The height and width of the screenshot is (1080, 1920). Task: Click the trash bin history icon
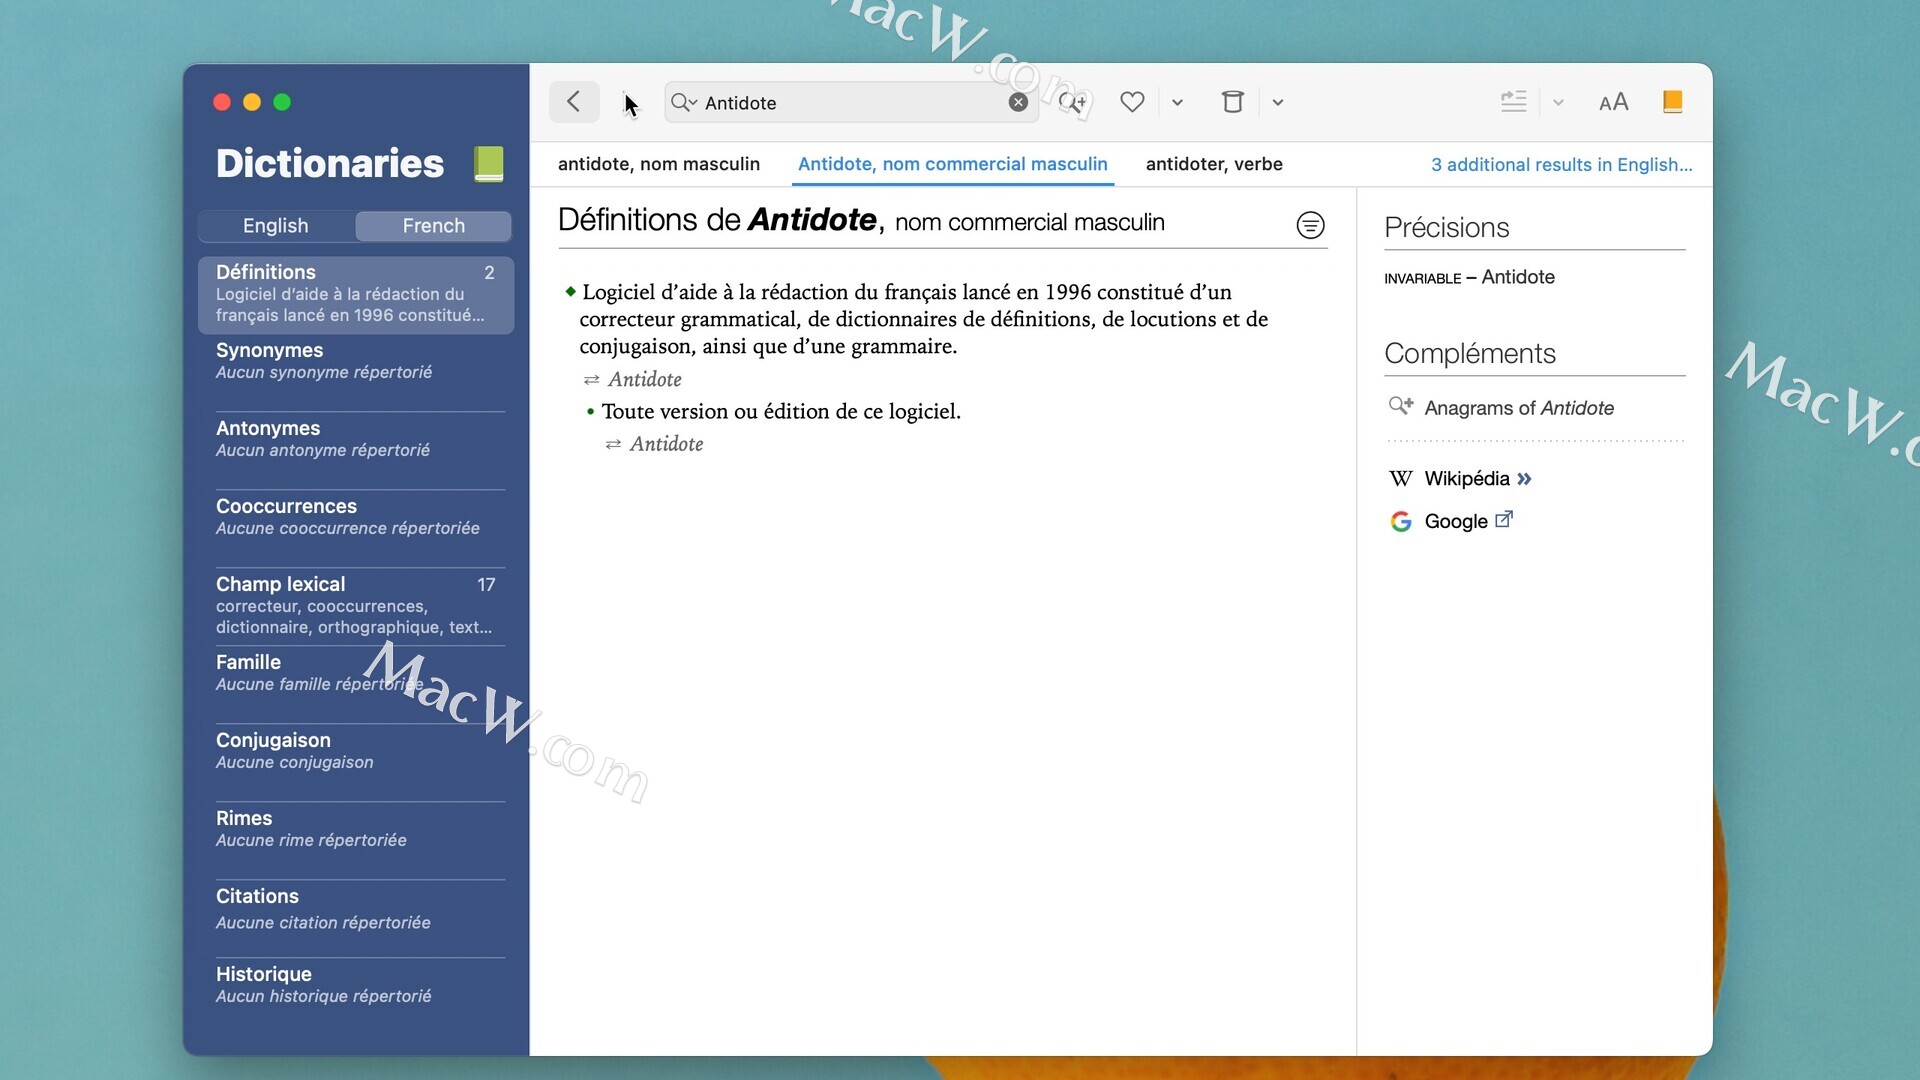[1233, 102]
